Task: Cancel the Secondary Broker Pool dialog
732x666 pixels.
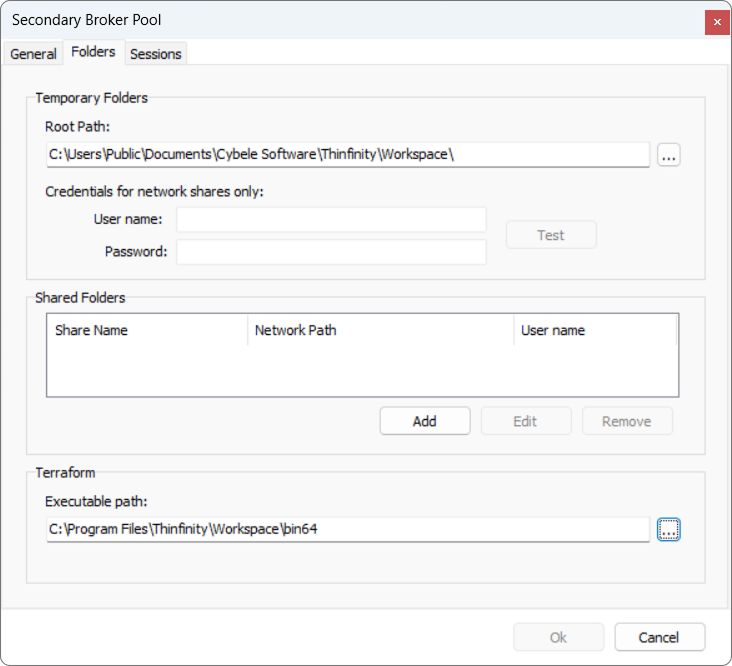Action: click(x=659, y=637)
